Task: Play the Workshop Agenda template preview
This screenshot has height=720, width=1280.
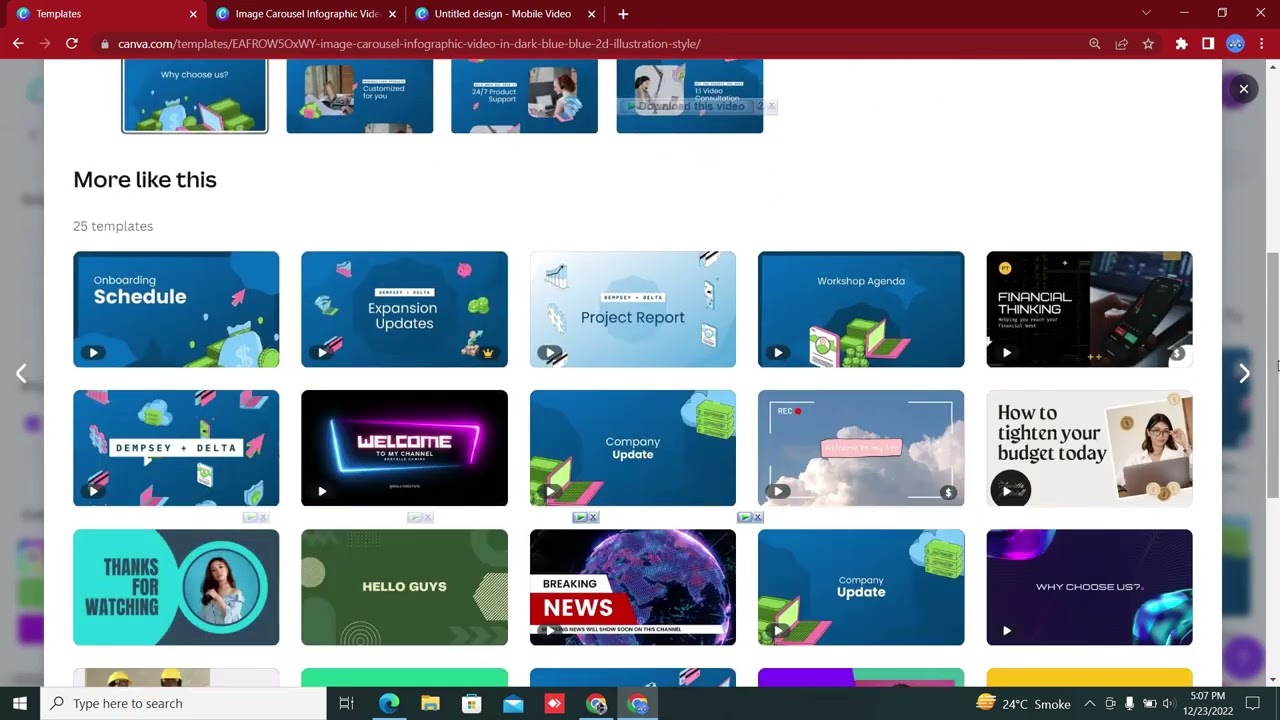Action: [x=778, y=352]
